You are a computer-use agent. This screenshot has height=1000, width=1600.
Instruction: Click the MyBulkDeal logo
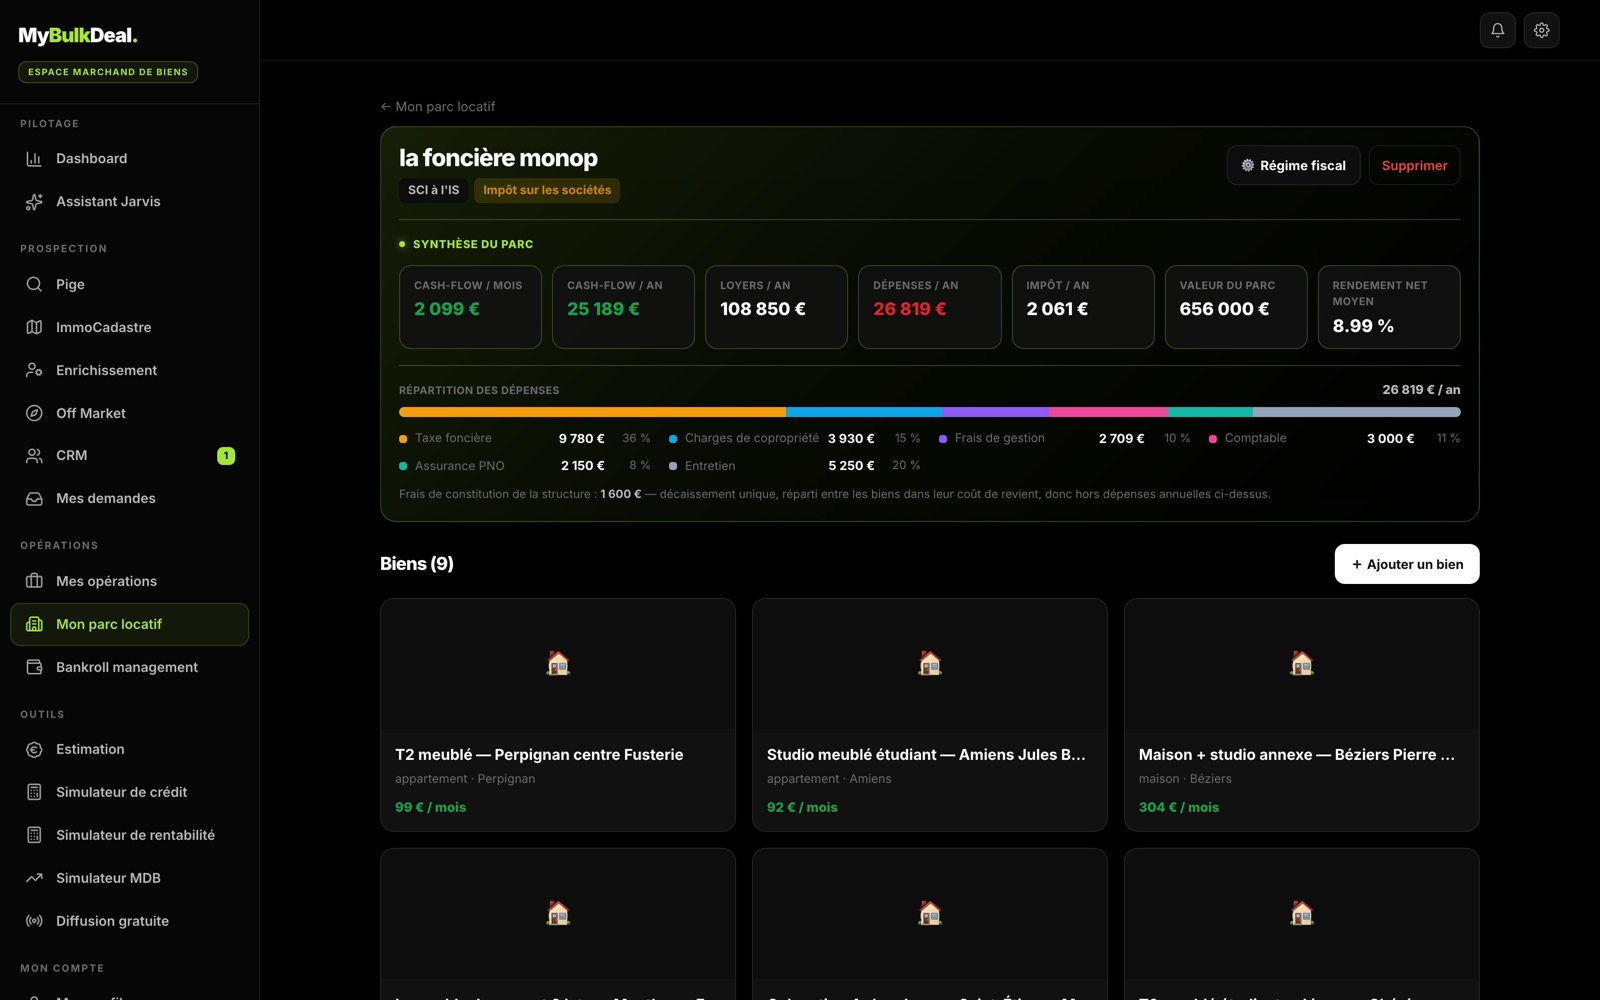[x=78, y=36]
